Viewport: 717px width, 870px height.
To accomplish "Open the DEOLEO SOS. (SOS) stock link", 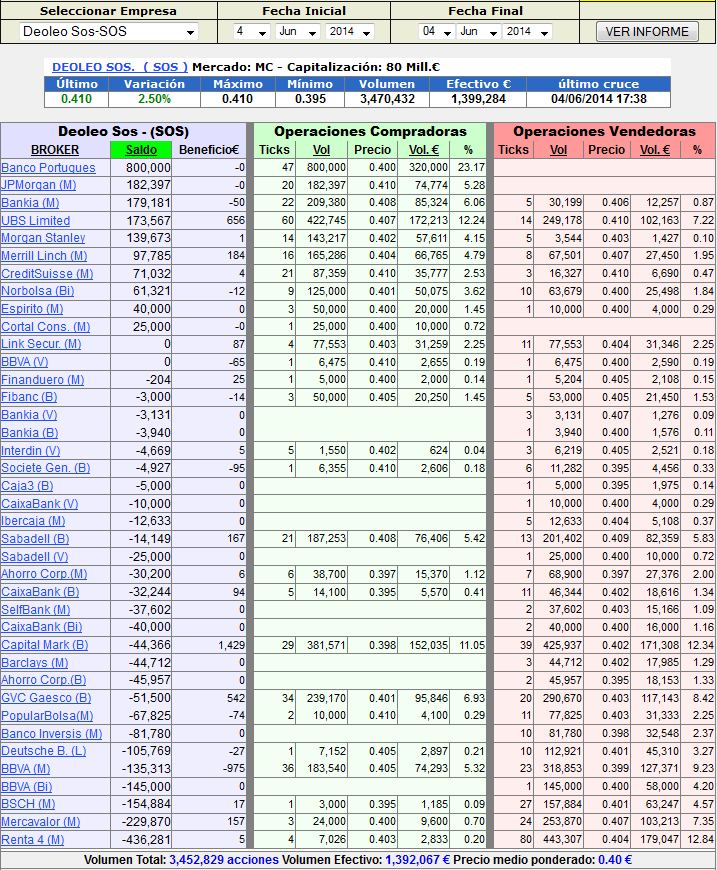I will coord(119,67).
